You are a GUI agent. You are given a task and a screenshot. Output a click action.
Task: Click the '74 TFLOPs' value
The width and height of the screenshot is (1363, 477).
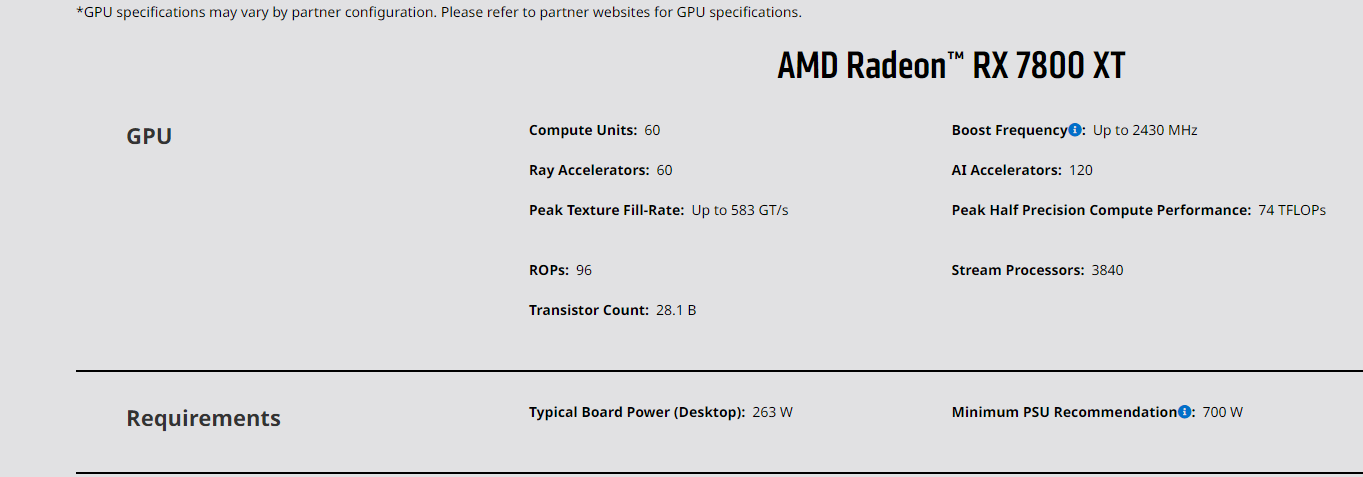point(1292,210)
